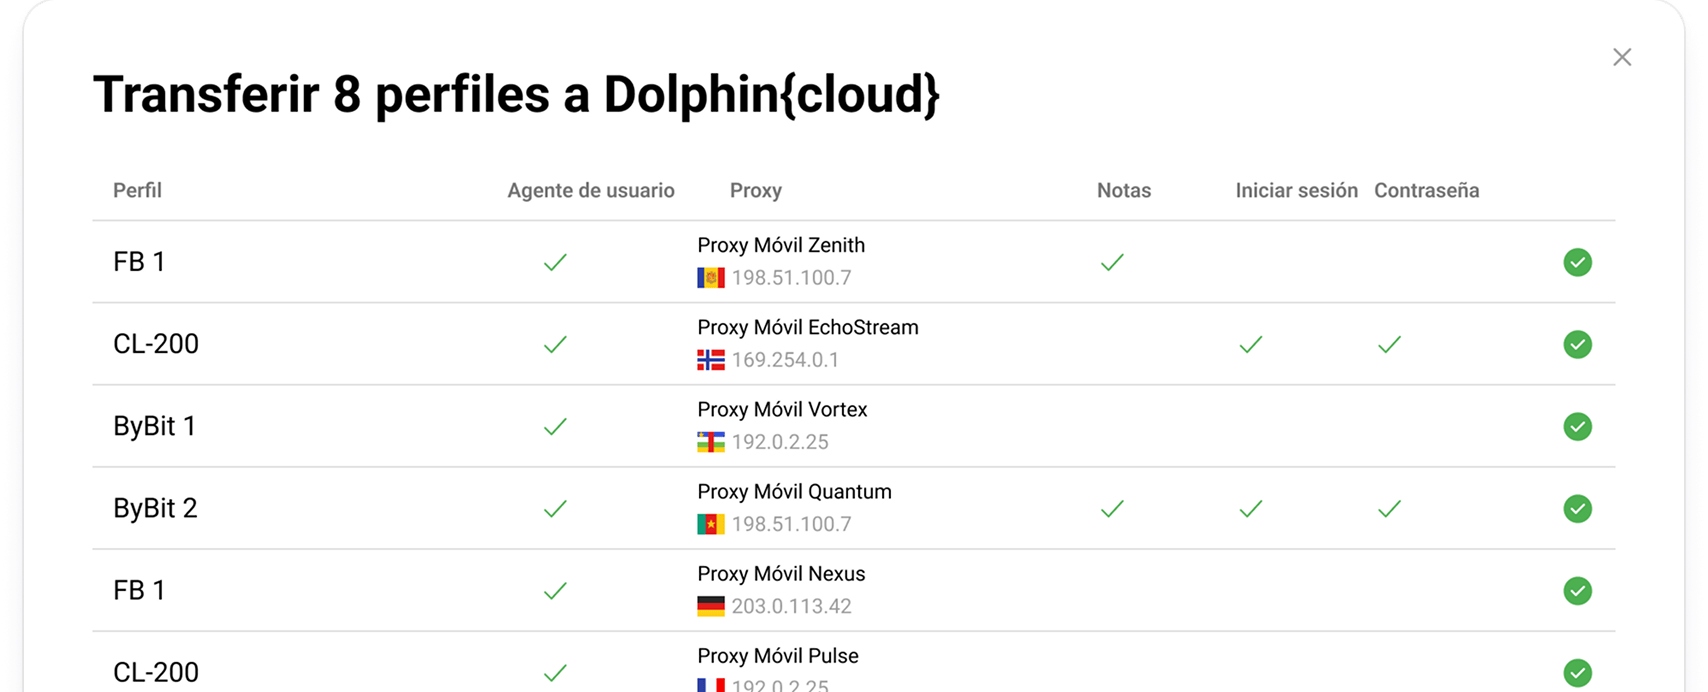Click green status circle for ByBit 1 row
The width and height of the screenshot is (1708, 692).
tap(1577, 427)
